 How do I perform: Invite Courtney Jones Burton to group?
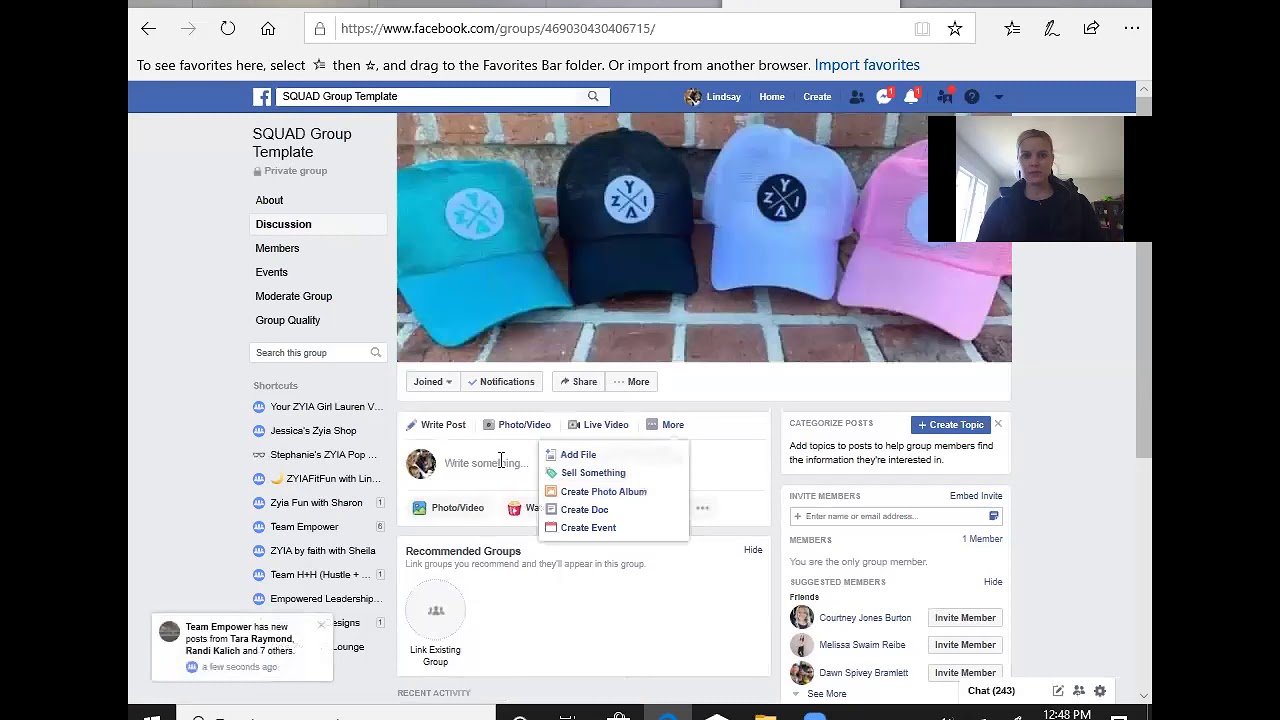click(965, 618)
